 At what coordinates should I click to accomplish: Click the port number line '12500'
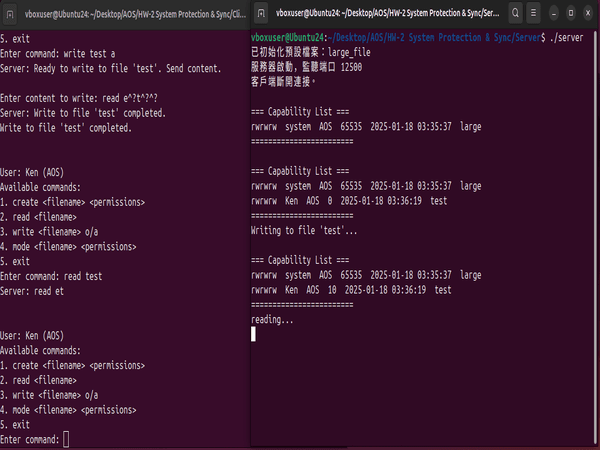[307, 67]
